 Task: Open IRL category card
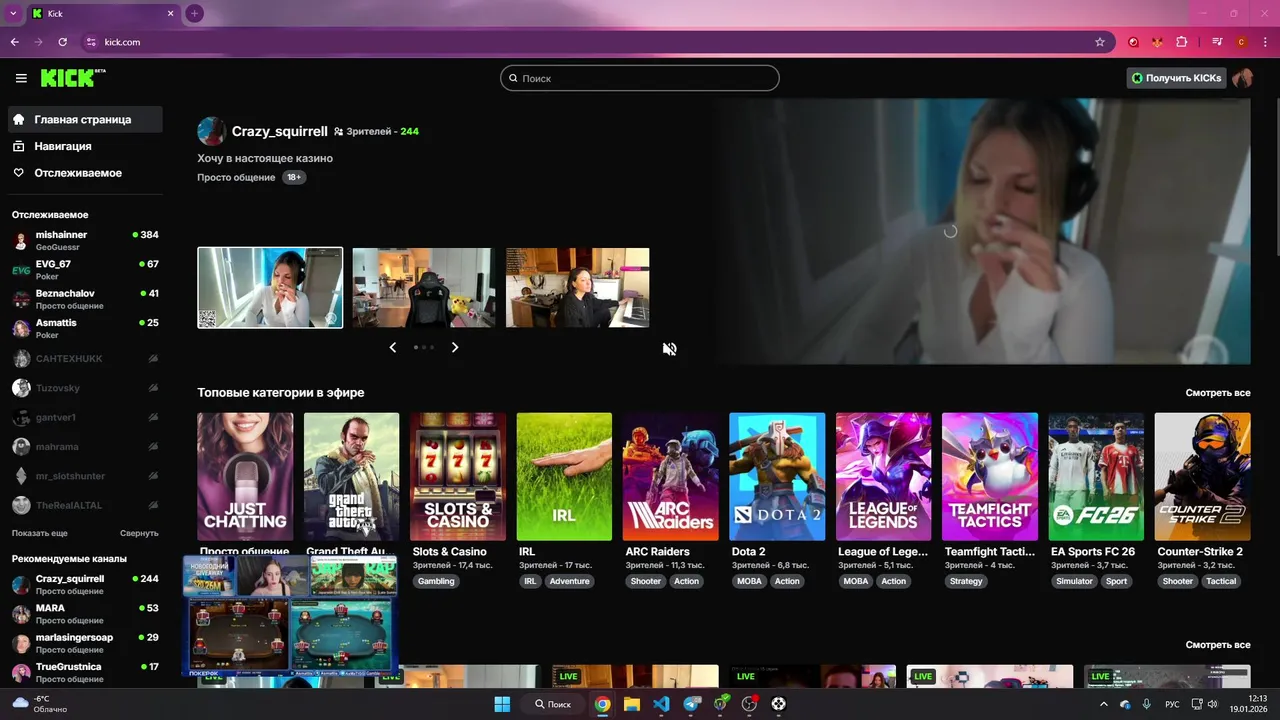coord(564,477)
